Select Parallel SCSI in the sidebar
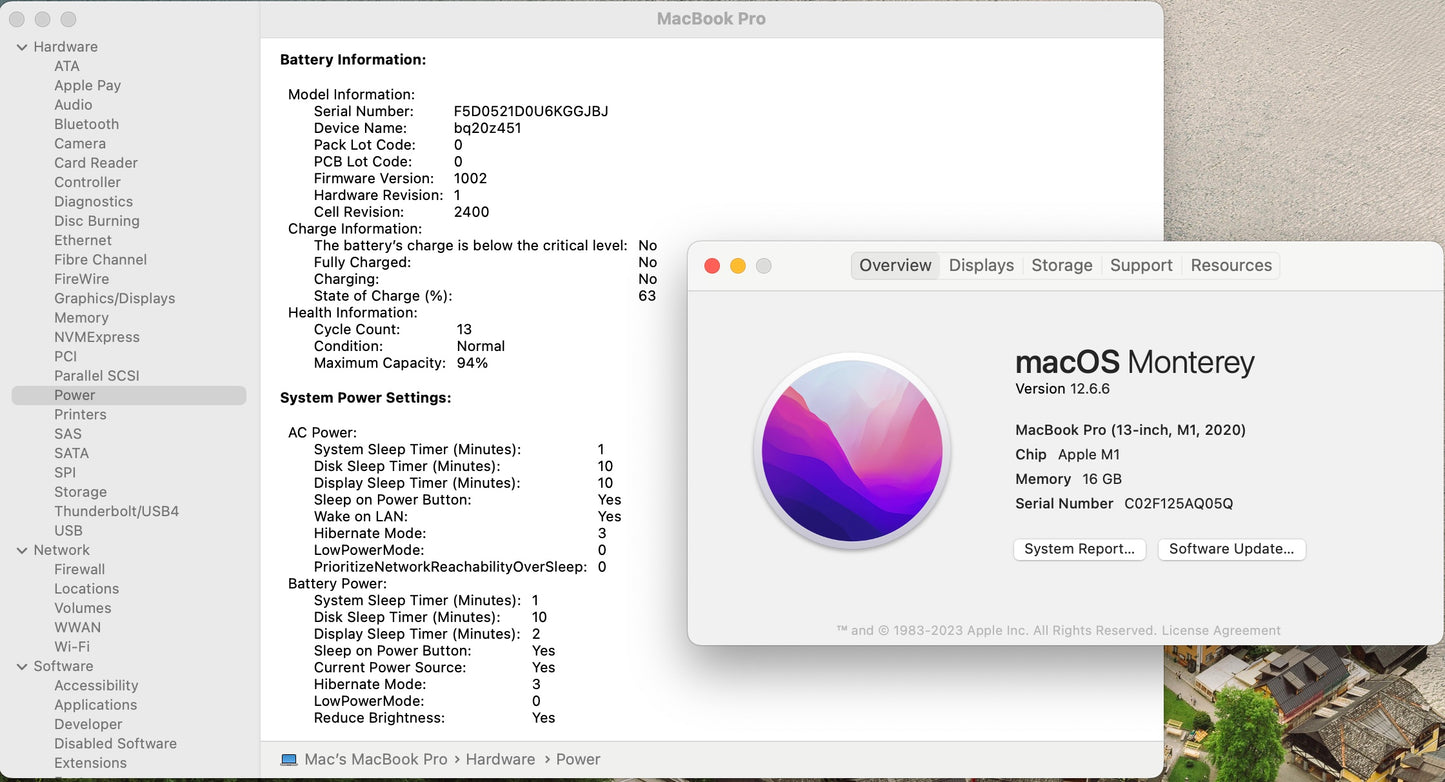 (x=97, y=376)
